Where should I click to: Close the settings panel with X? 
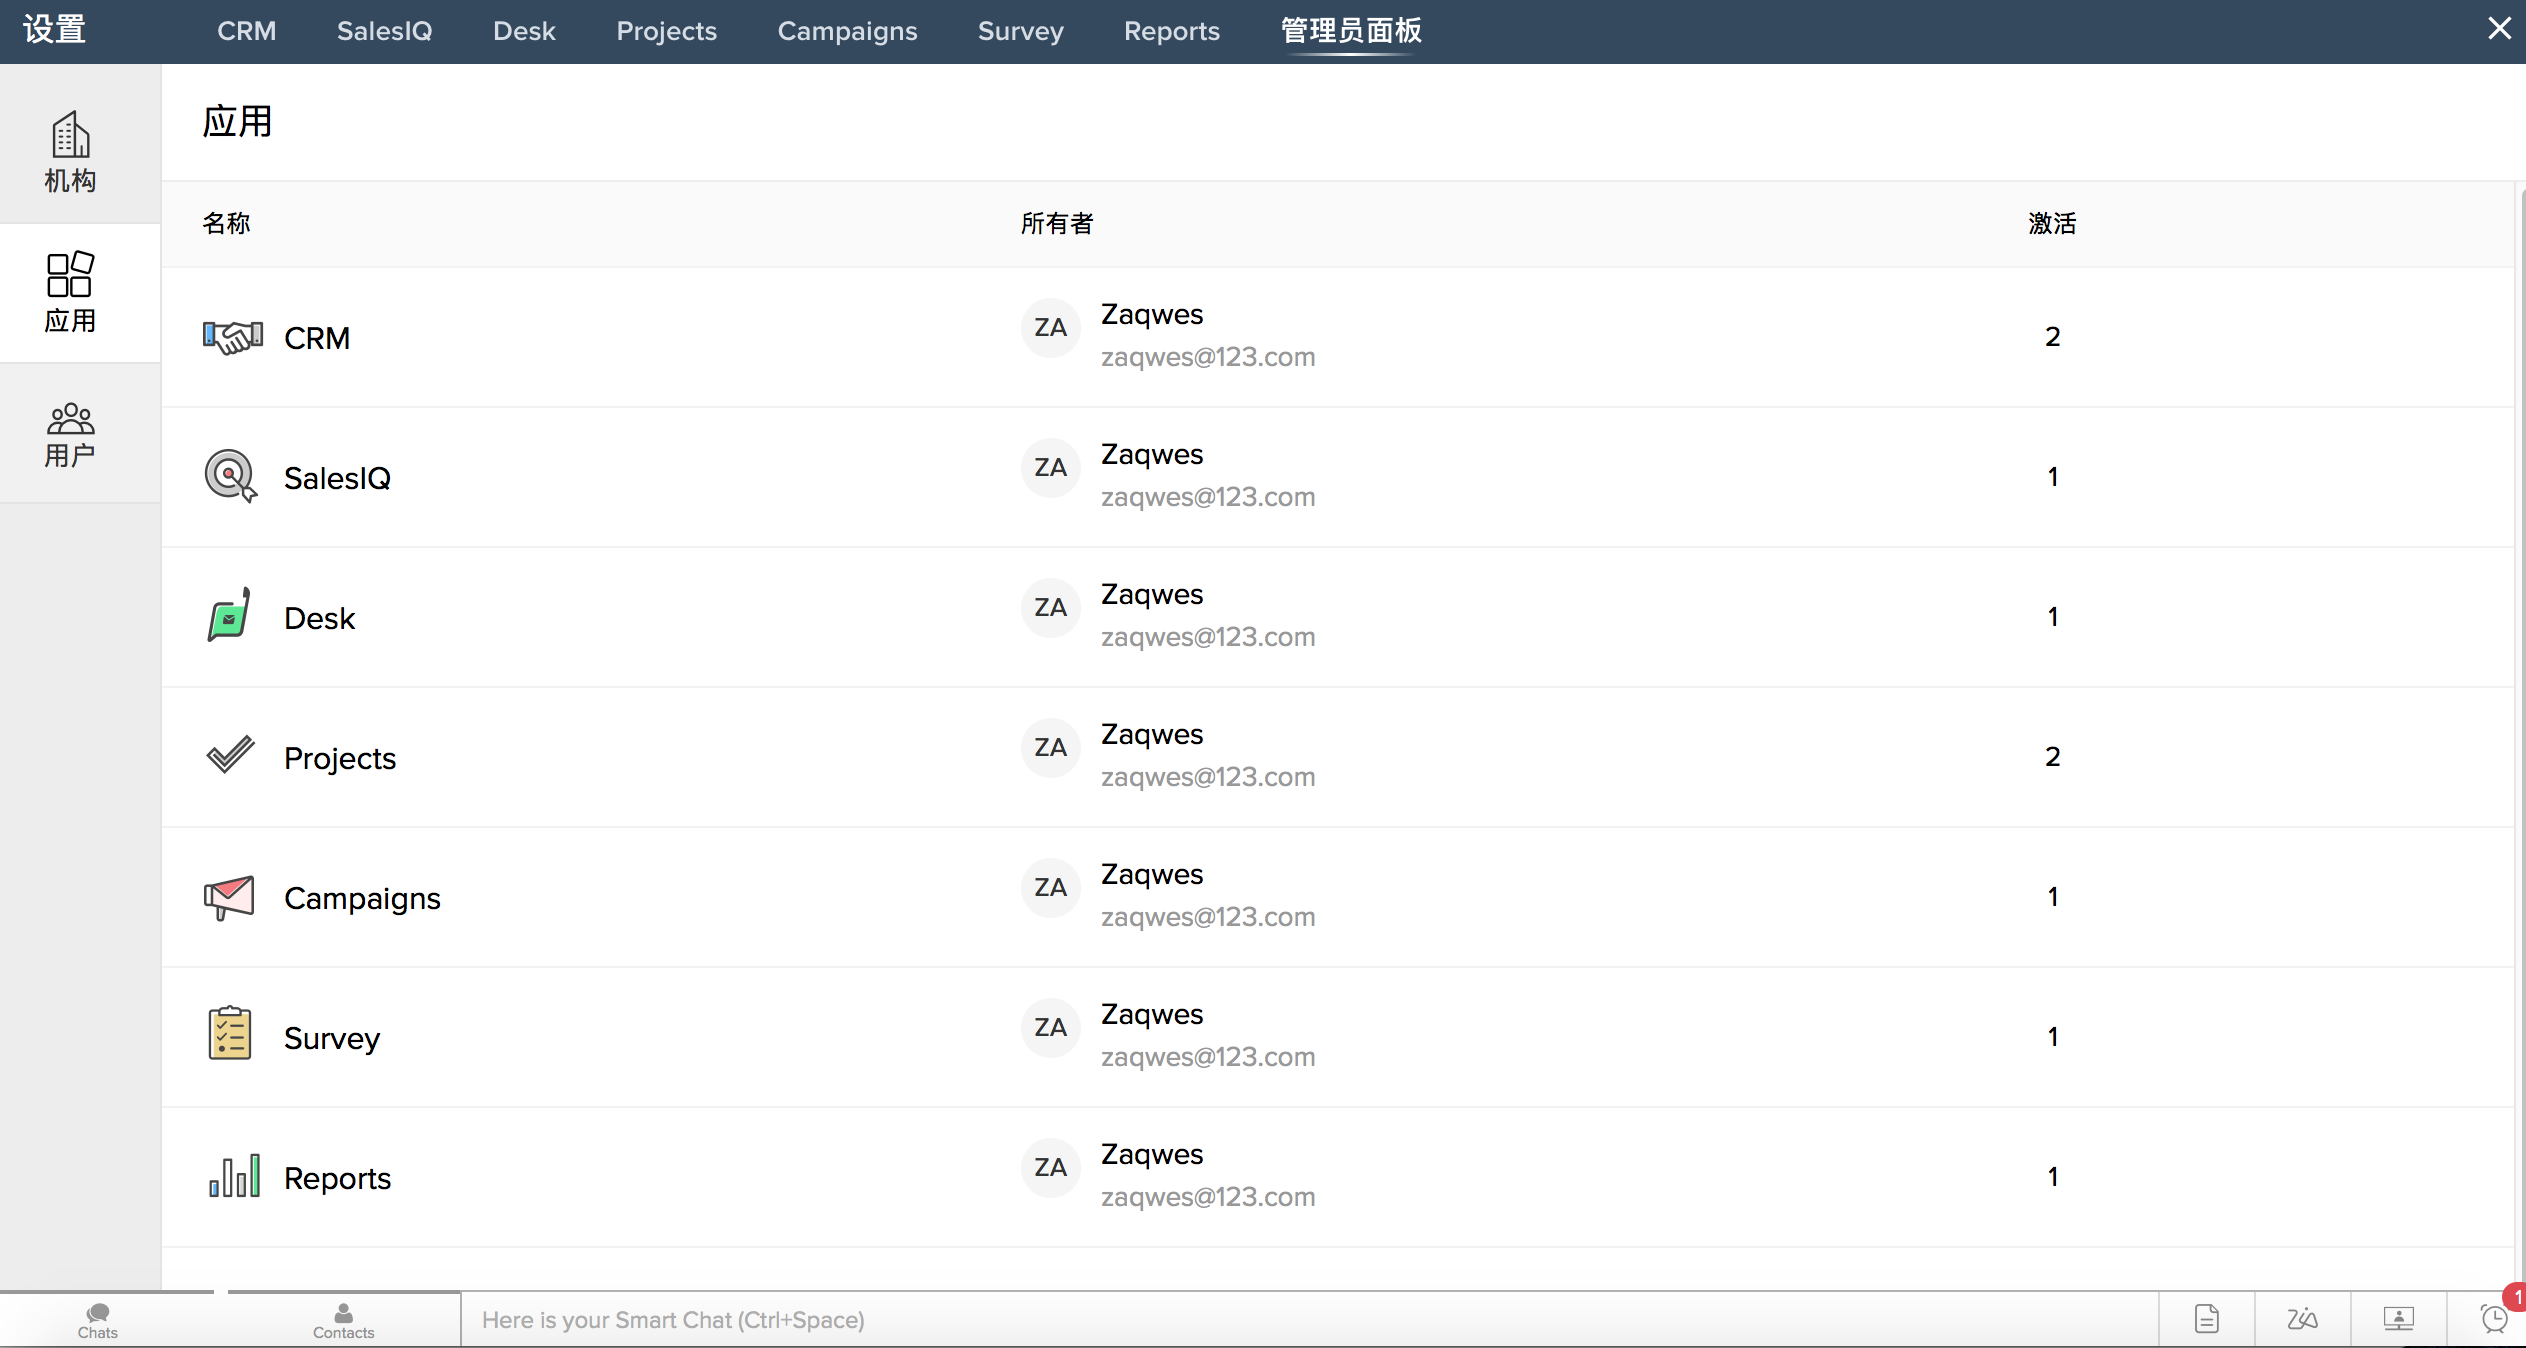pyautogui.click(x=2498, y=29)
